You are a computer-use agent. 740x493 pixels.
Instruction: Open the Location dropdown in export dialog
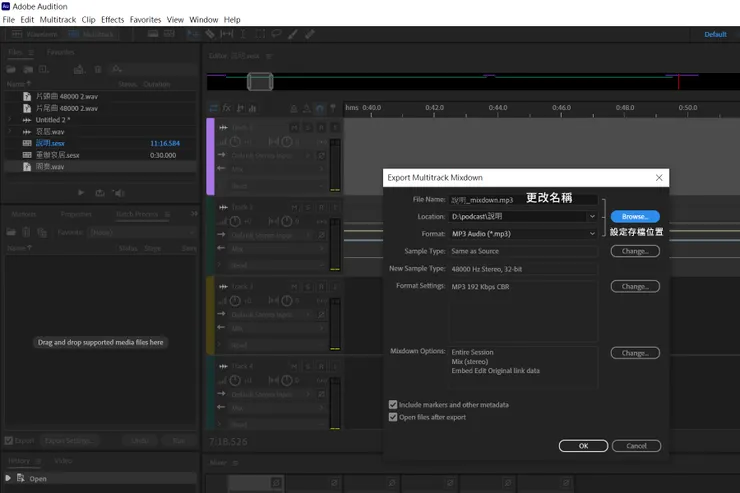tap(591, 217)
